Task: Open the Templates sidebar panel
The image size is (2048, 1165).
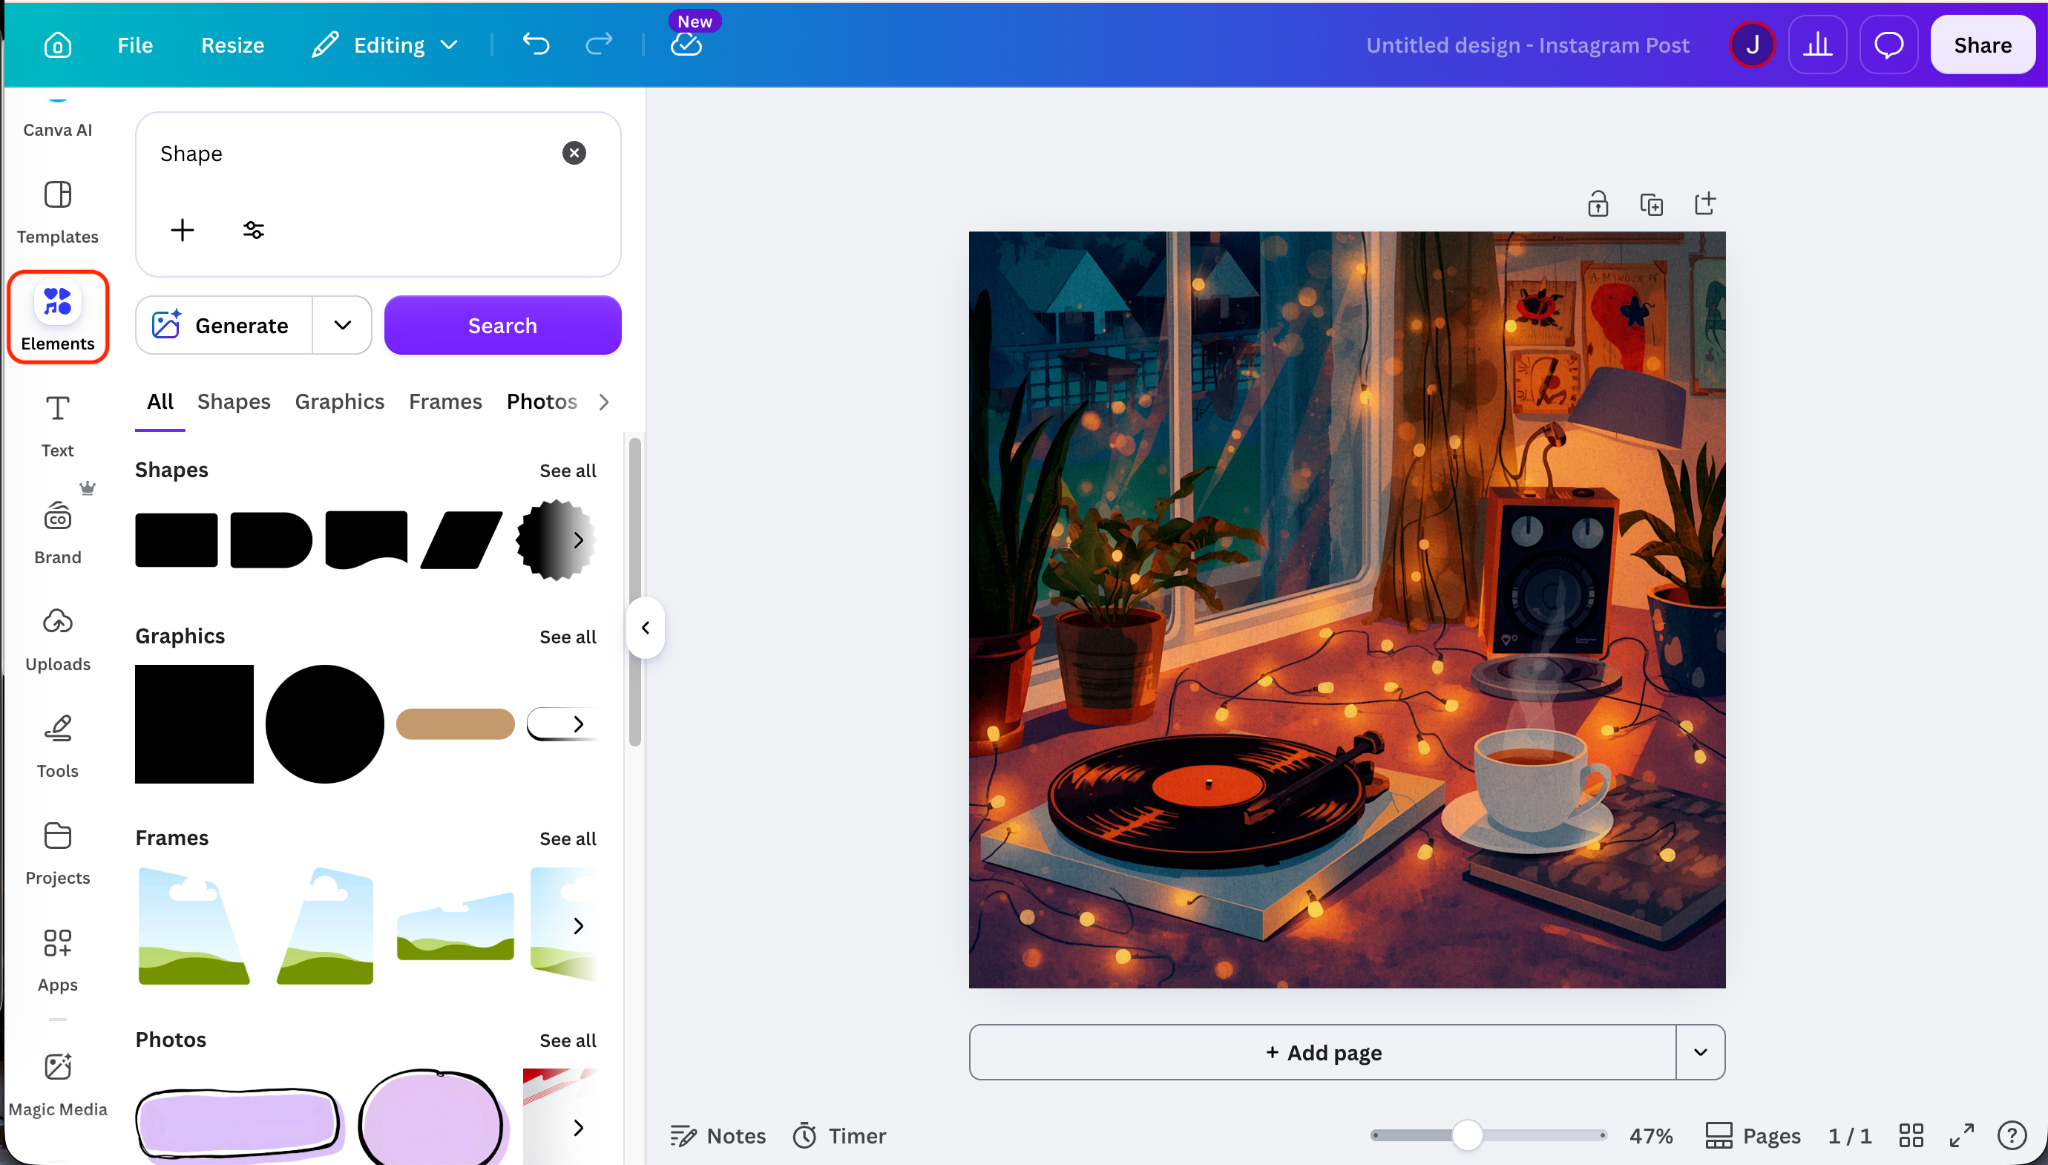Action: 58,212
